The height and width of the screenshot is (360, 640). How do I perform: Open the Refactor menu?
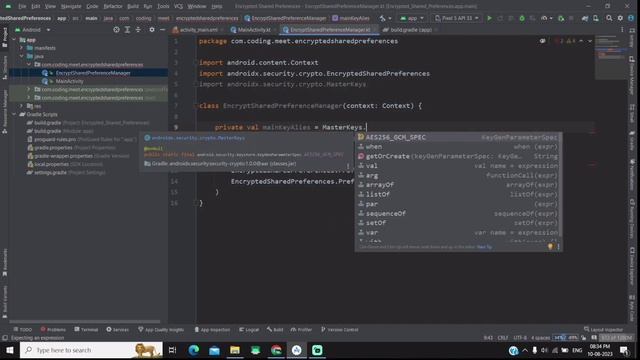click(113, 7)
